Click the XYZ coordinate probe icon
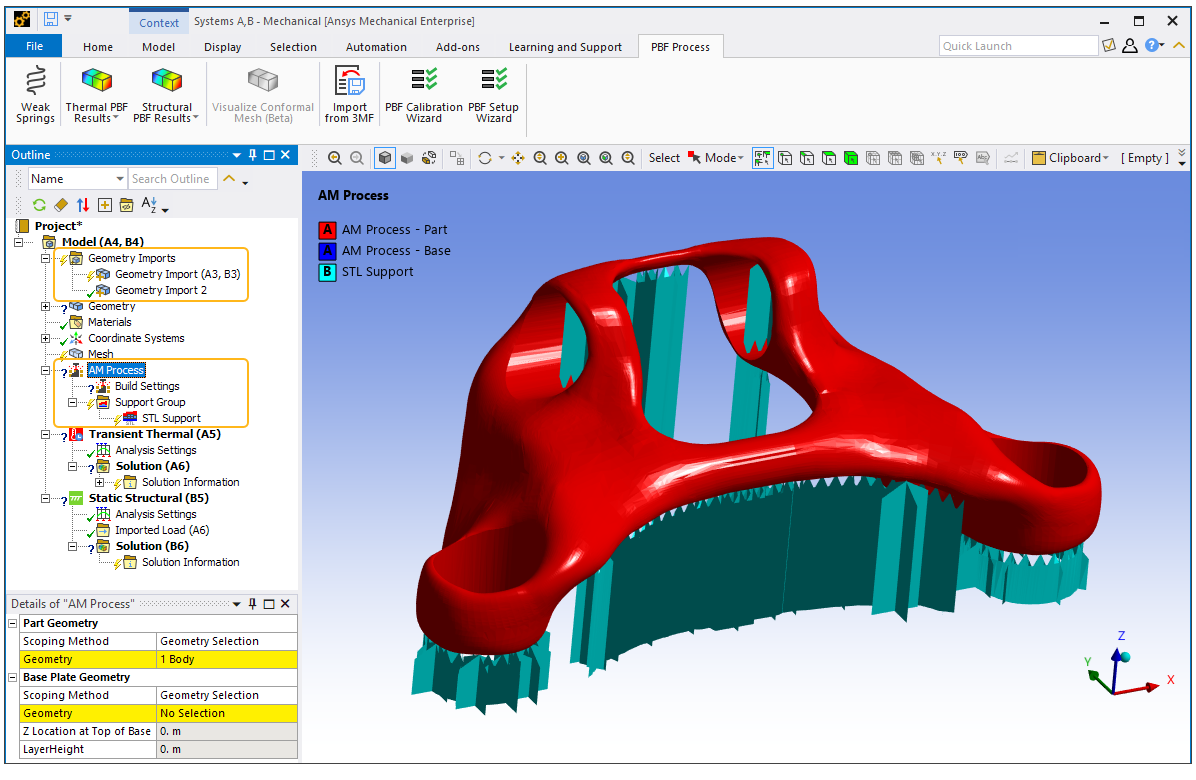1196x780 pixels. pos(938,158)
